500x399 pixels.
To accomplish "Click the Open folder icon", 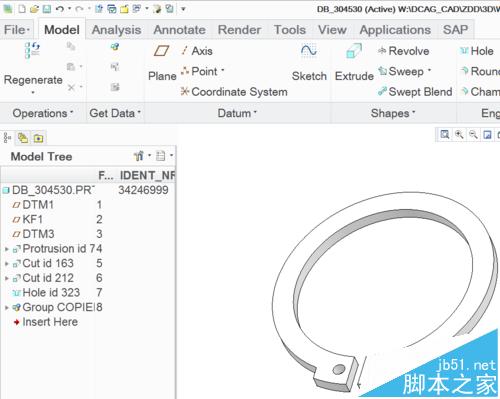I will (x=34, y=9).
